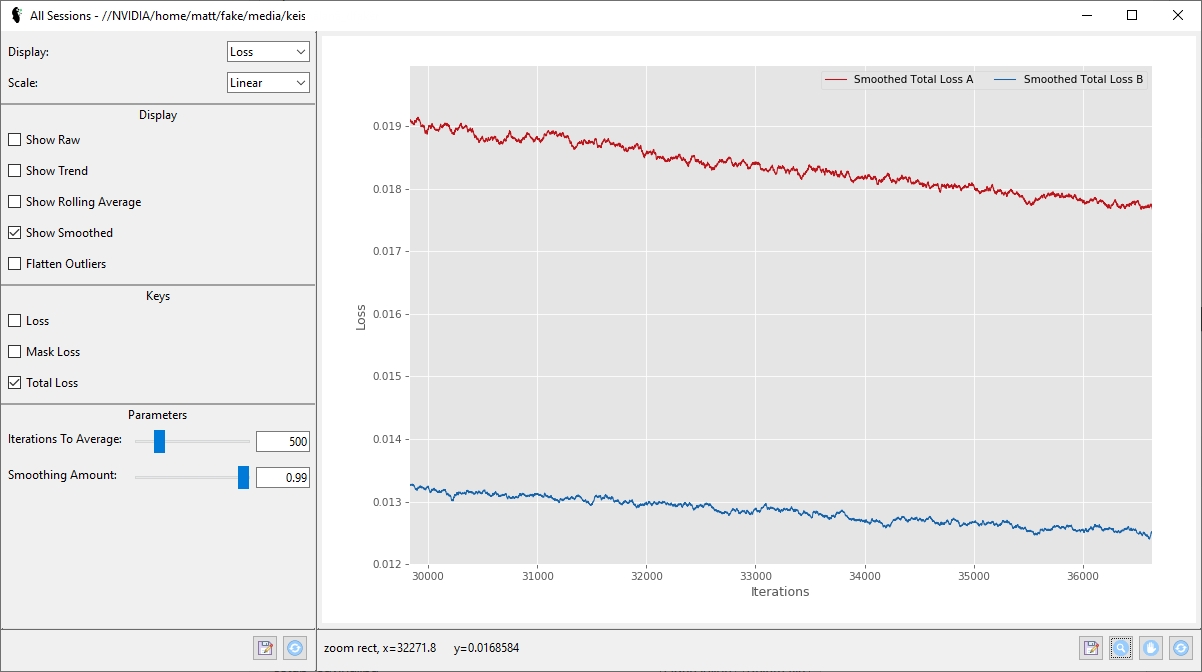Tick the Flatten Outliers checkbox
The width and height of the screenshot is (1202, 672).
pos(15,264)
